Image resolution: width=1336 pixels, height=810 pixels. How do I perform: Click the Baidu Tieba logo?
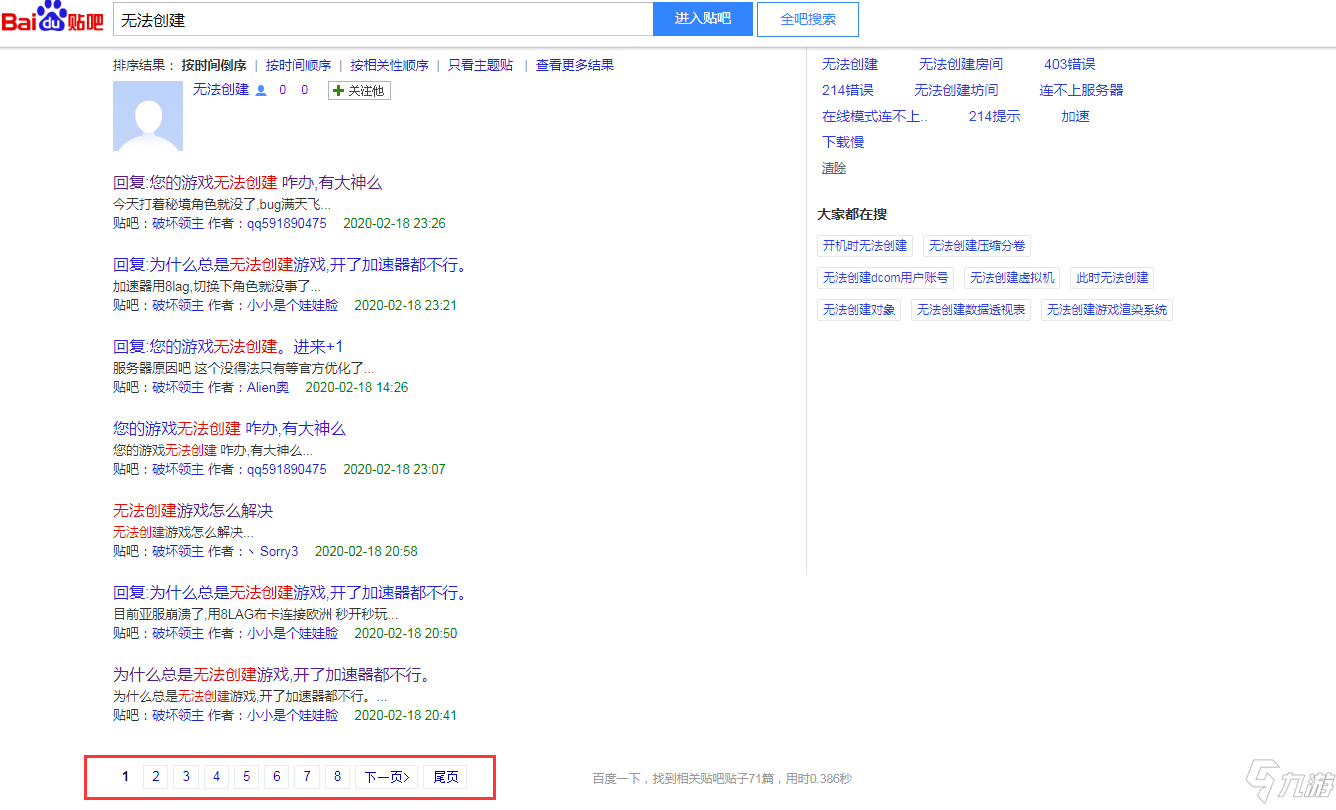[52, 18]
